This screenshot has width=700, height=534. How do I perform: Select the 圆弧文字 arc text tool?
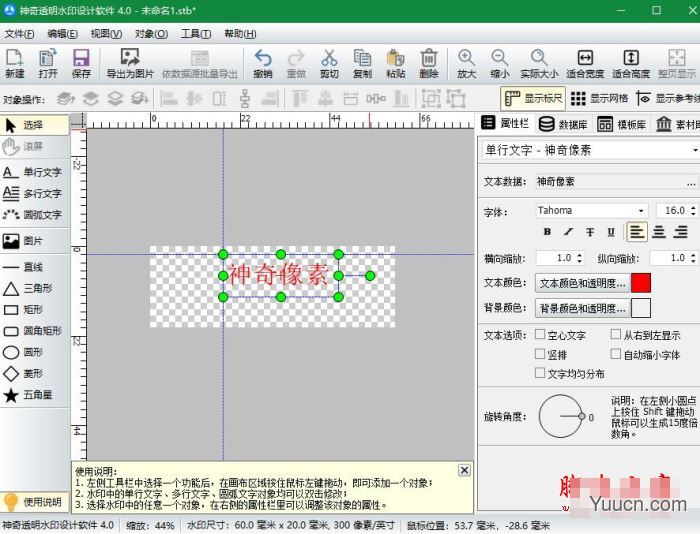tap(34, 214)
